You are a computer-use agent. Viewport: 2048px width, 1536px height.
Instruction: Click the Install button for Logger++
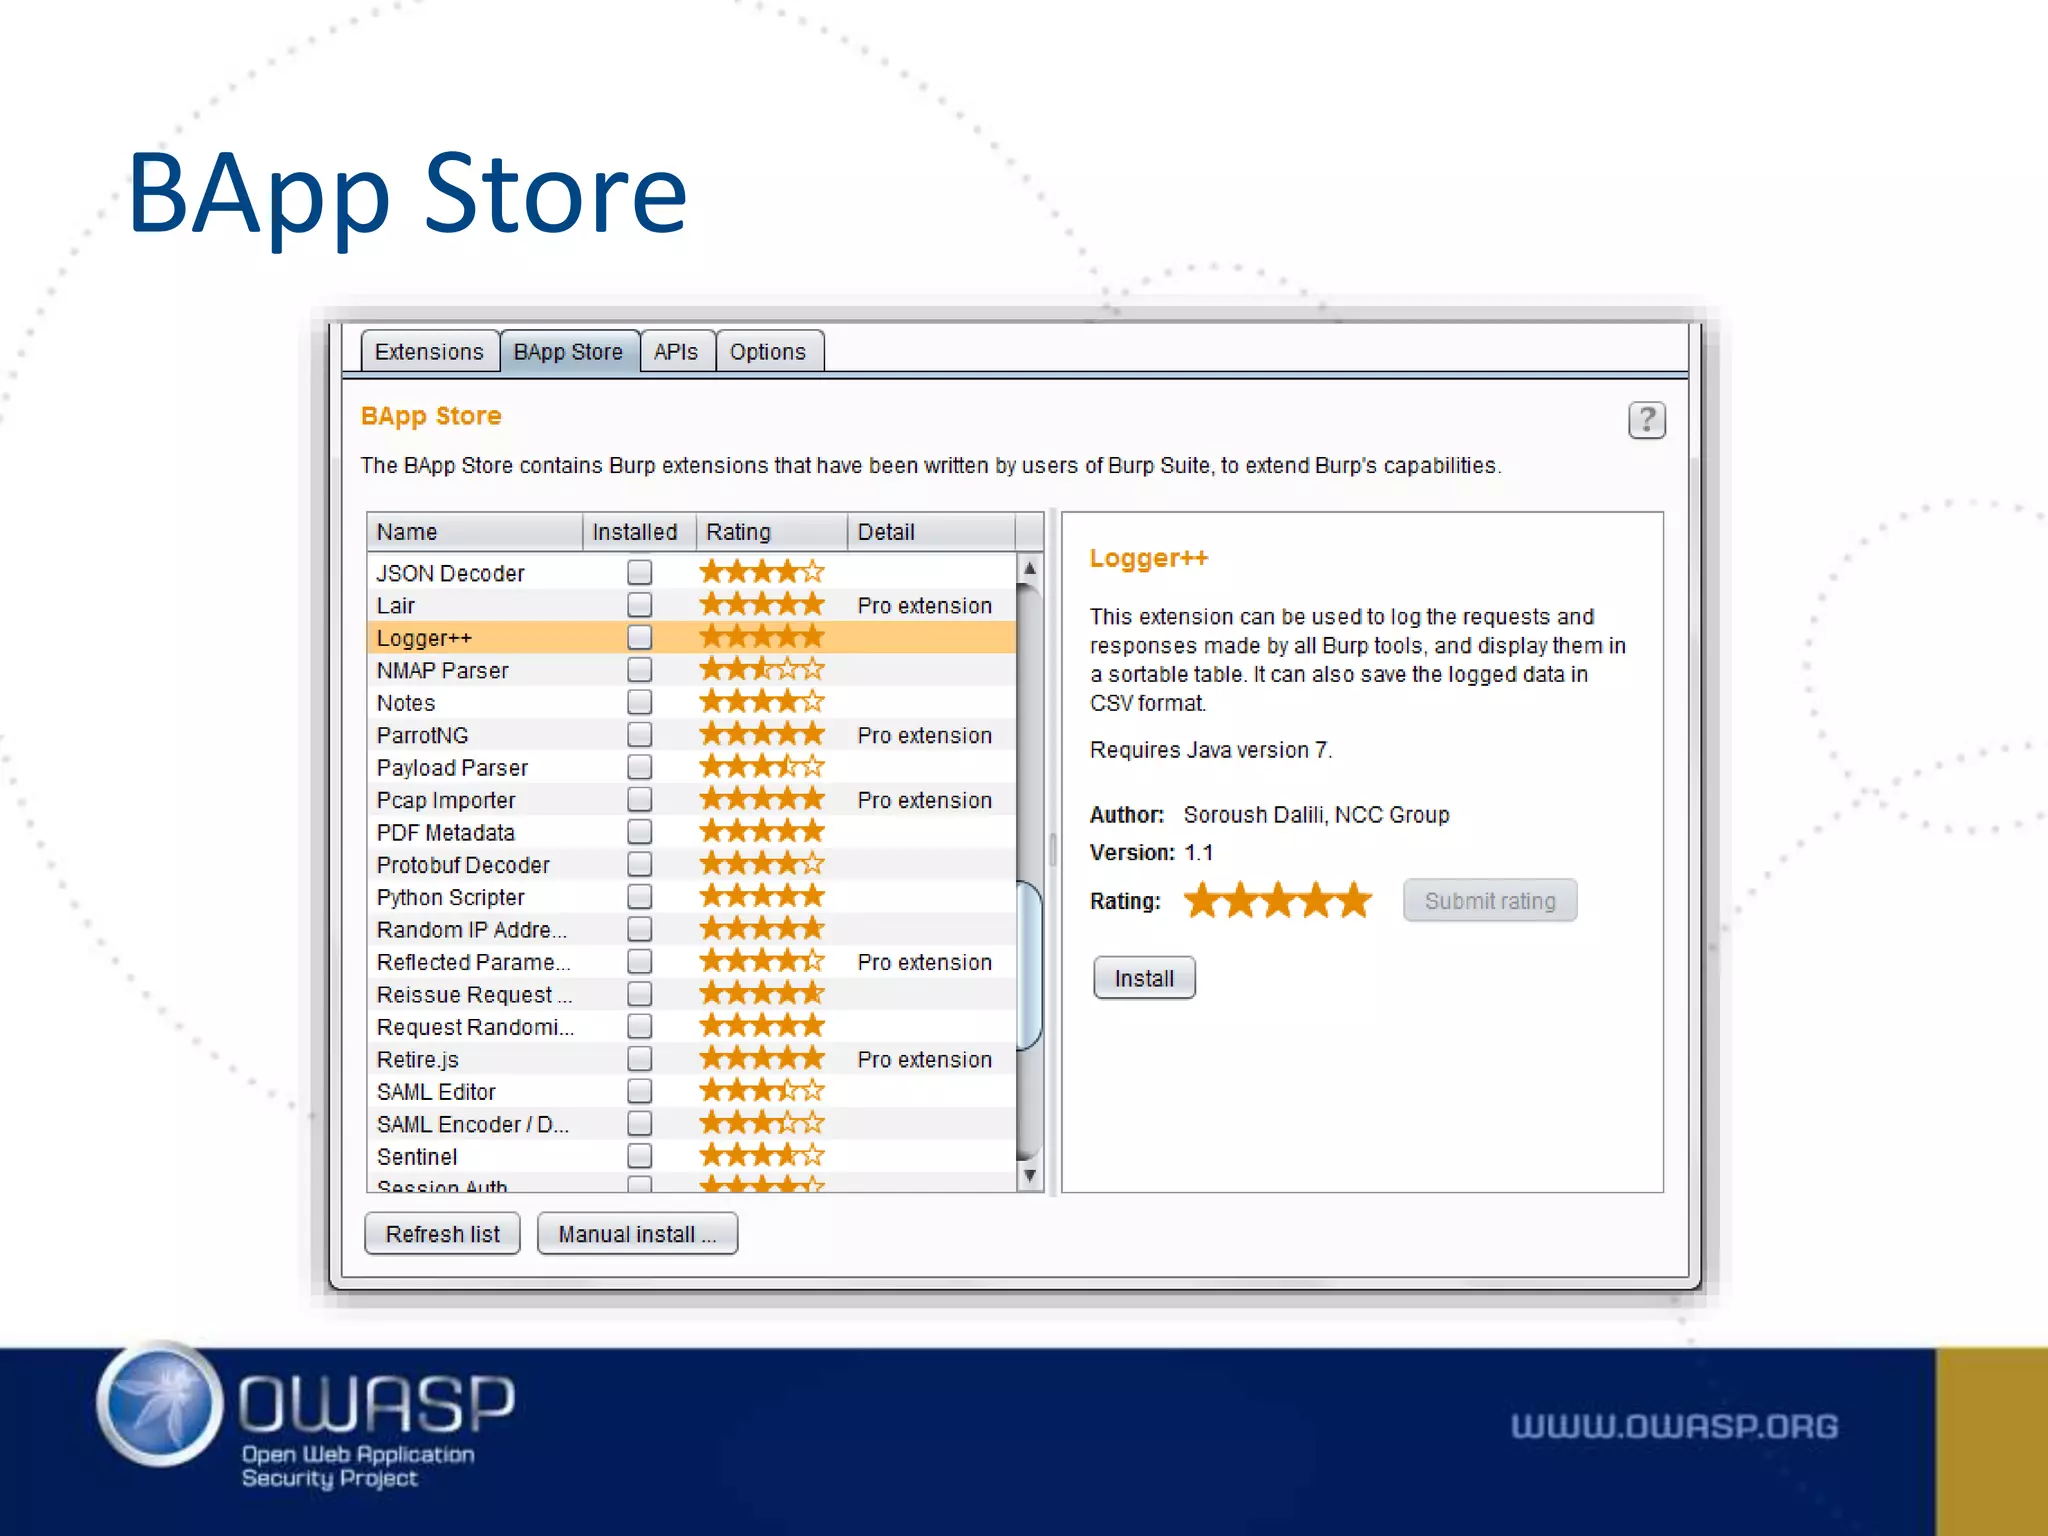click(x=1144, y=978)
